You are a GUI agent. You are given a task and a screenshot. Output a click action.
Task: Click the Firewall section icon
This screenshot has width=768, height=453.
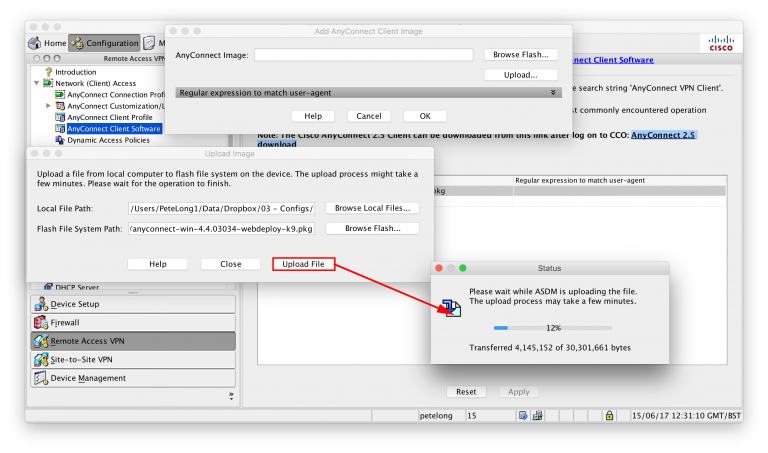[x=41, y=322]
